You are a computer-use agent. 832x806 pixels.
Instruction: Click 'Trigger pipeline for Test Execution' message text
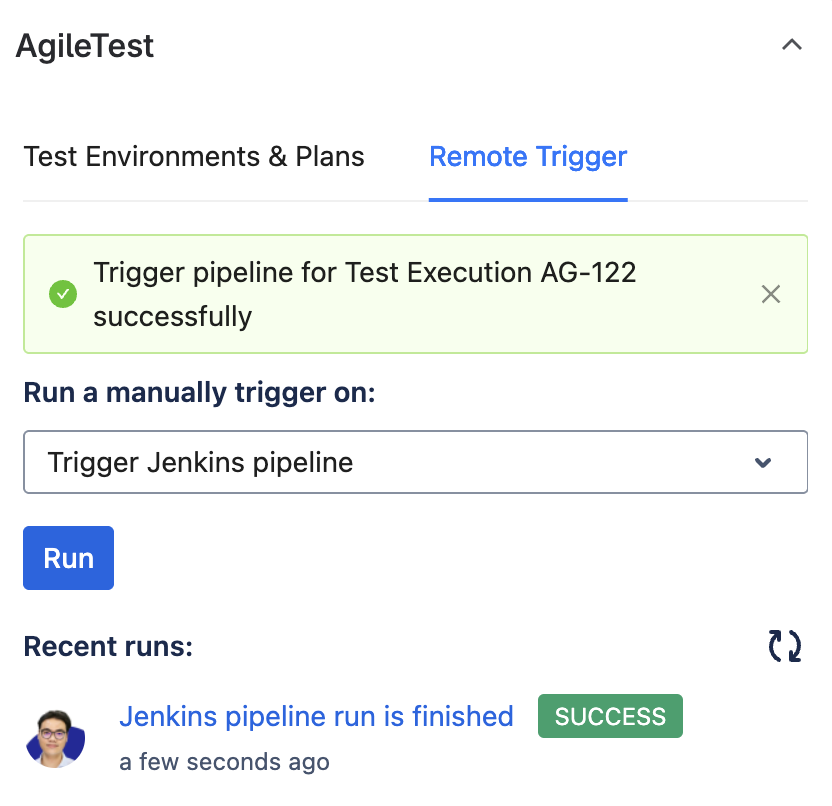[313, 272]
